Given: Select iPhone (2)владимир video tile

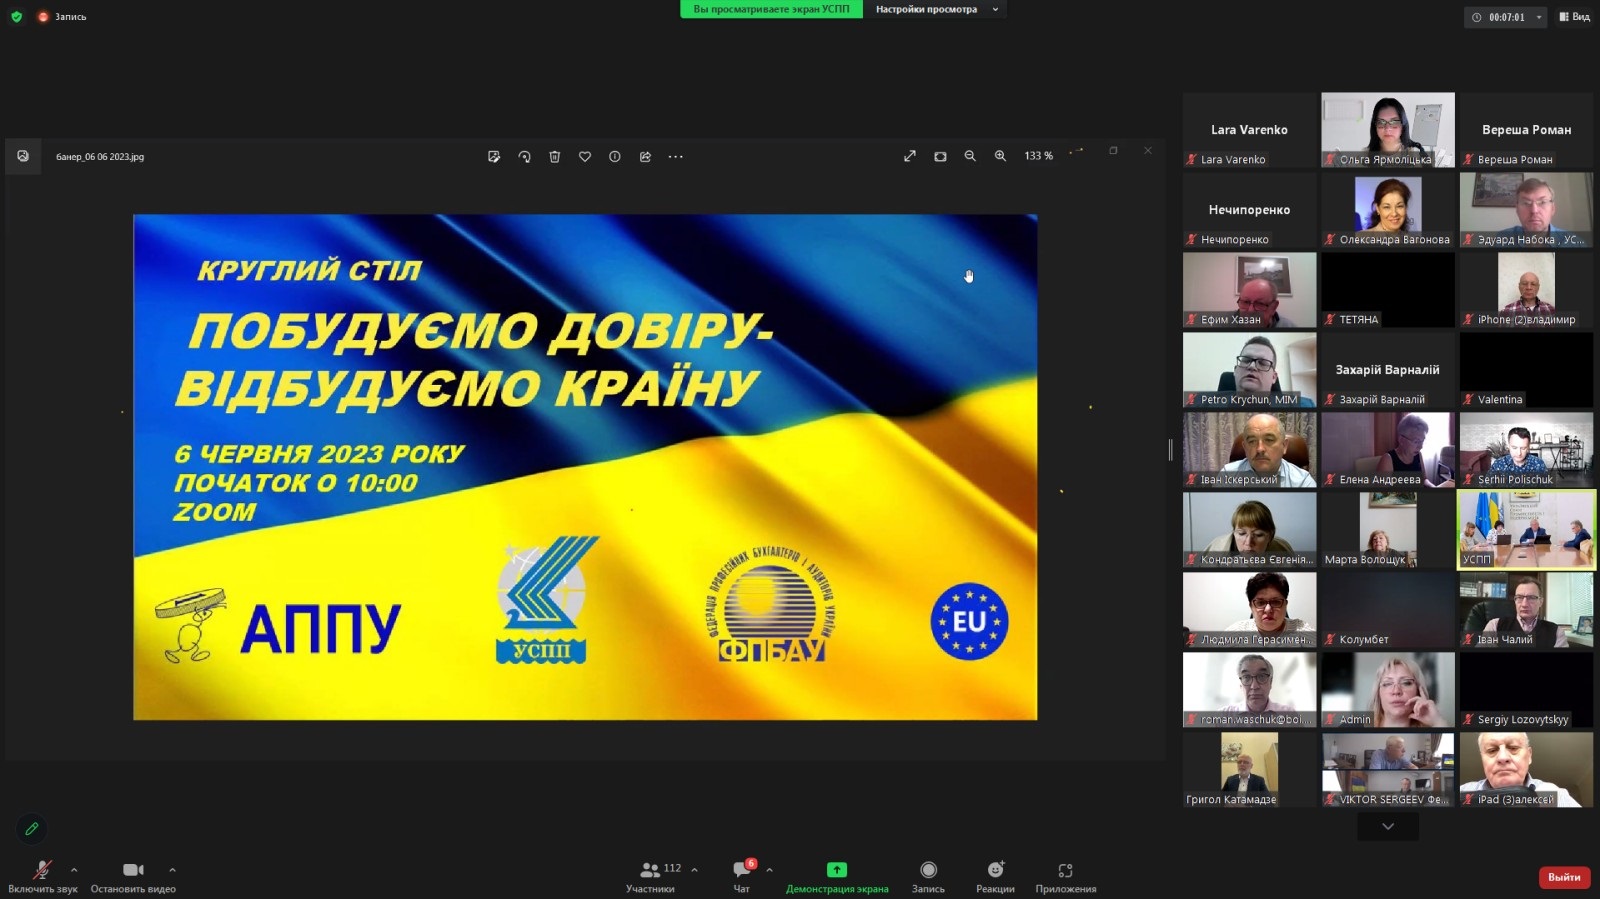Looking at the screenshot, I should click(1526, 290).
